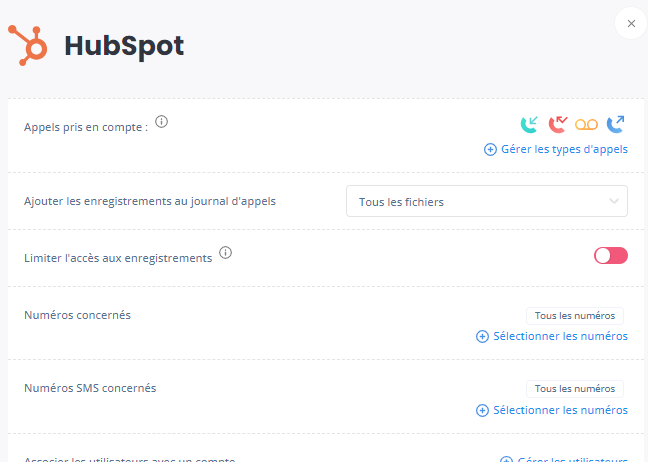Screen dimensions: 648x462
Task: Click the Numéros concernés label
Action: click(77, 315)
